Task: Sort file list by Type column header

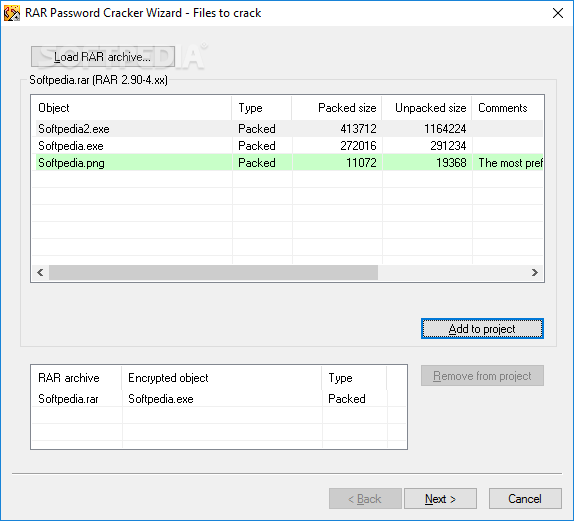Action: (x=262, y=108)
